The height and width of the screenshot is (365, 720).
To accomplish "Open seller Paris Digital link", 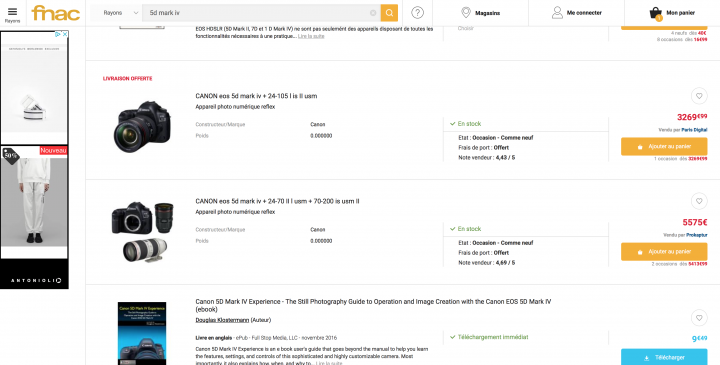I will click(694, 130).
